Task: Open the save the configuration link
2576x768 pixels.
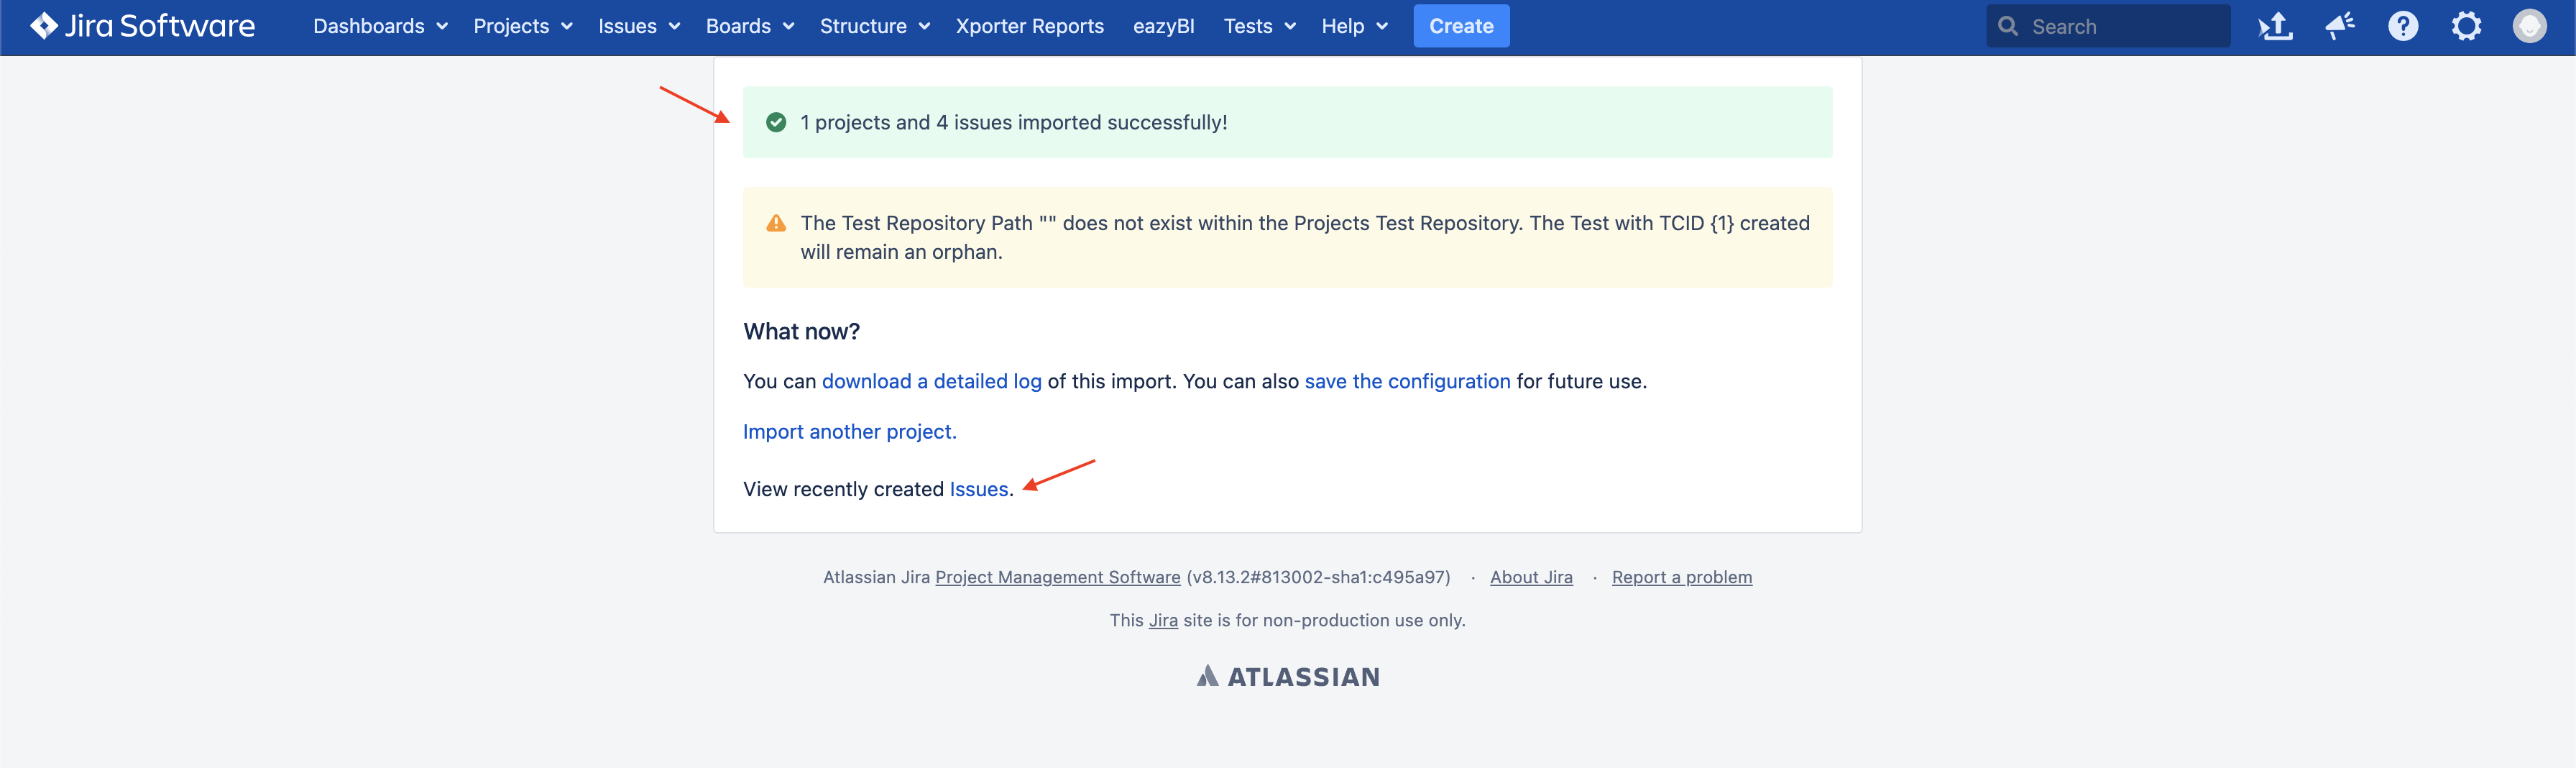Action: 1407,381
